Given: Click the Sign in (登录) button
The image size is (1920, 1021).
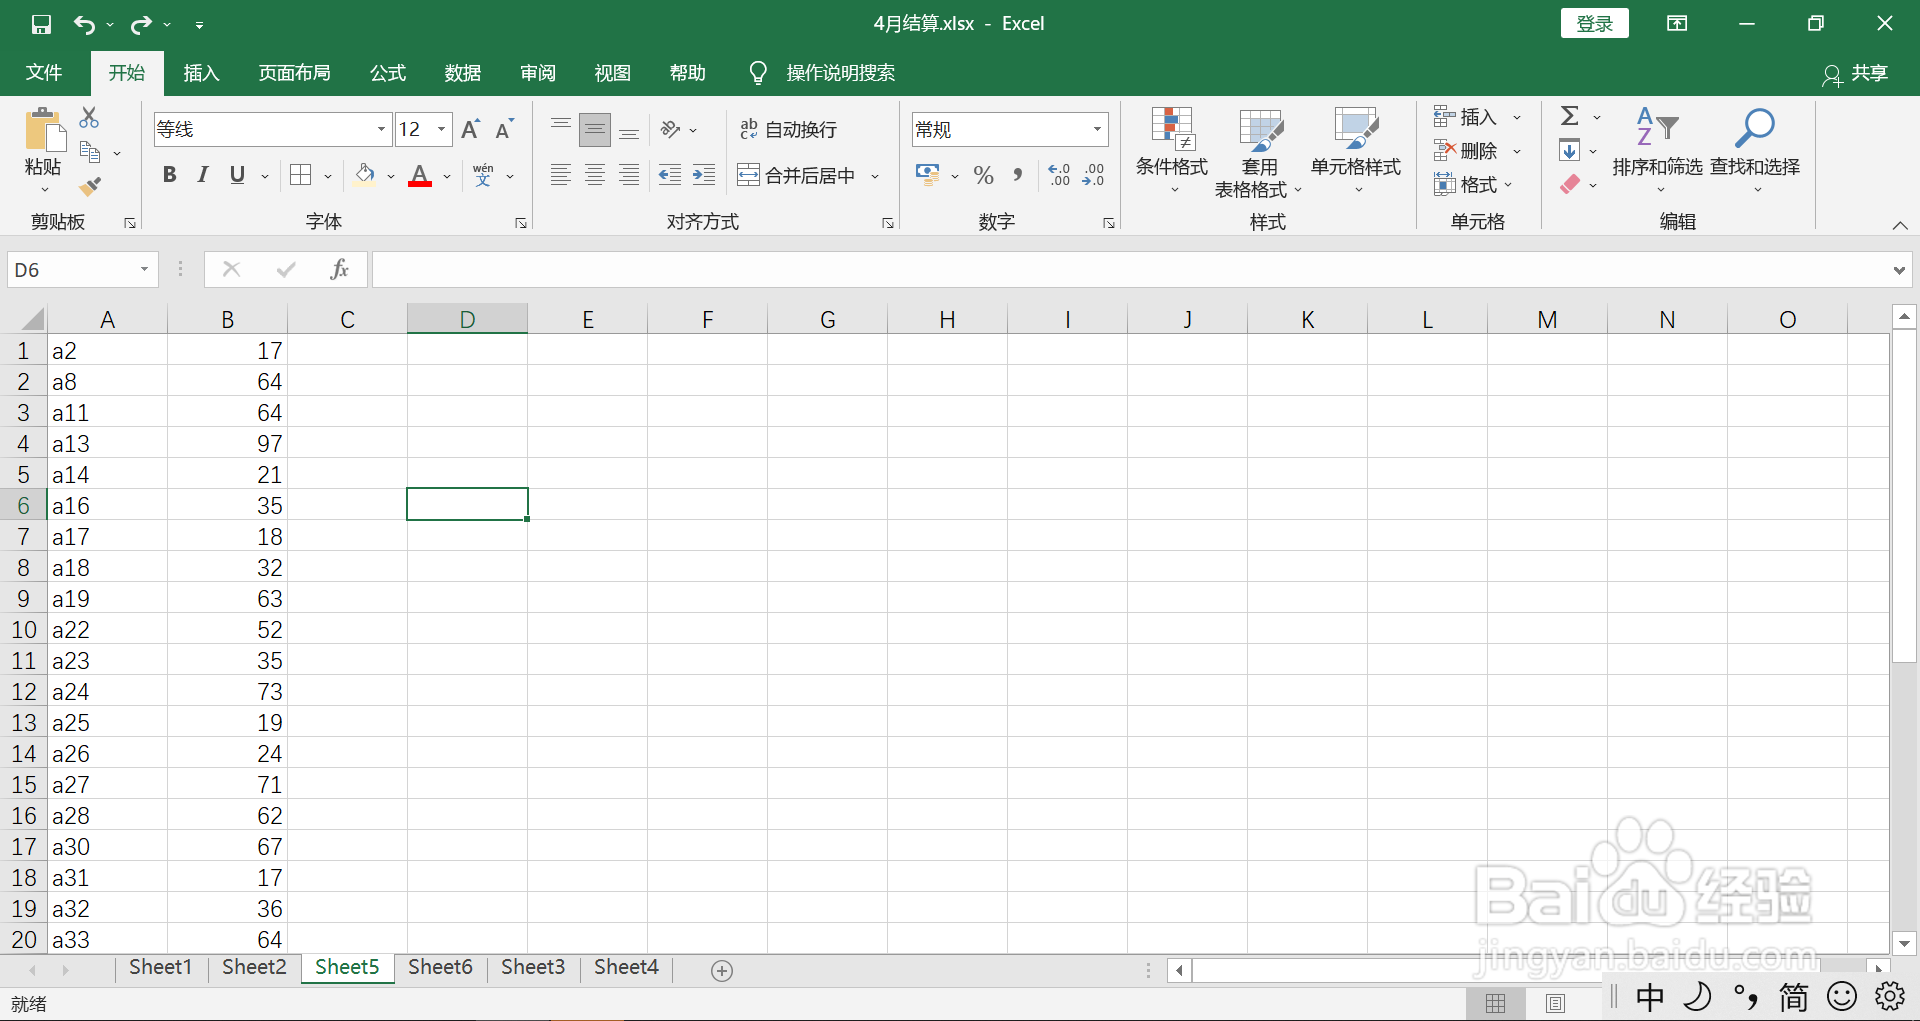Looking at the screenshot, I should click(1594, 24).
